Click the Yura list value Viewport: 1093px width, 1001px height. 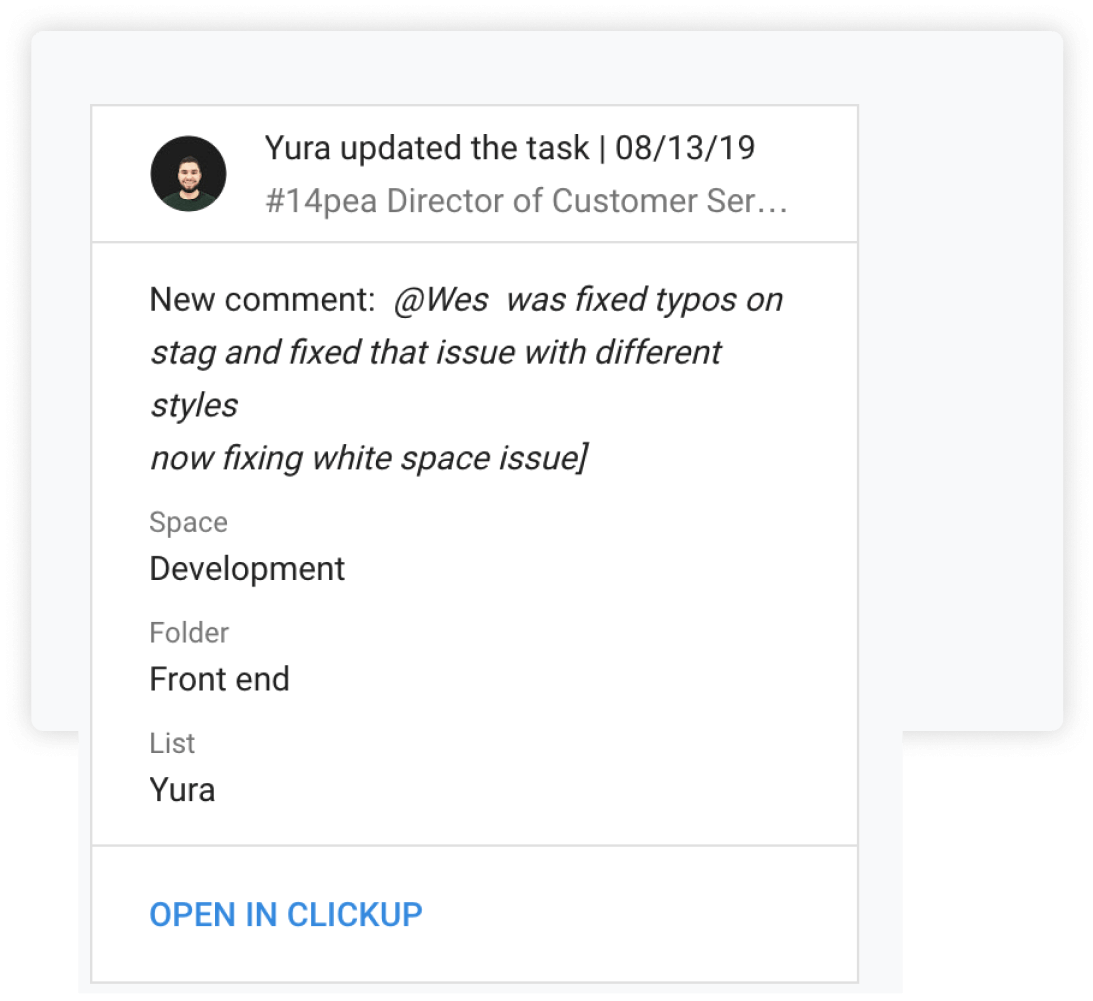click(182, 790)
